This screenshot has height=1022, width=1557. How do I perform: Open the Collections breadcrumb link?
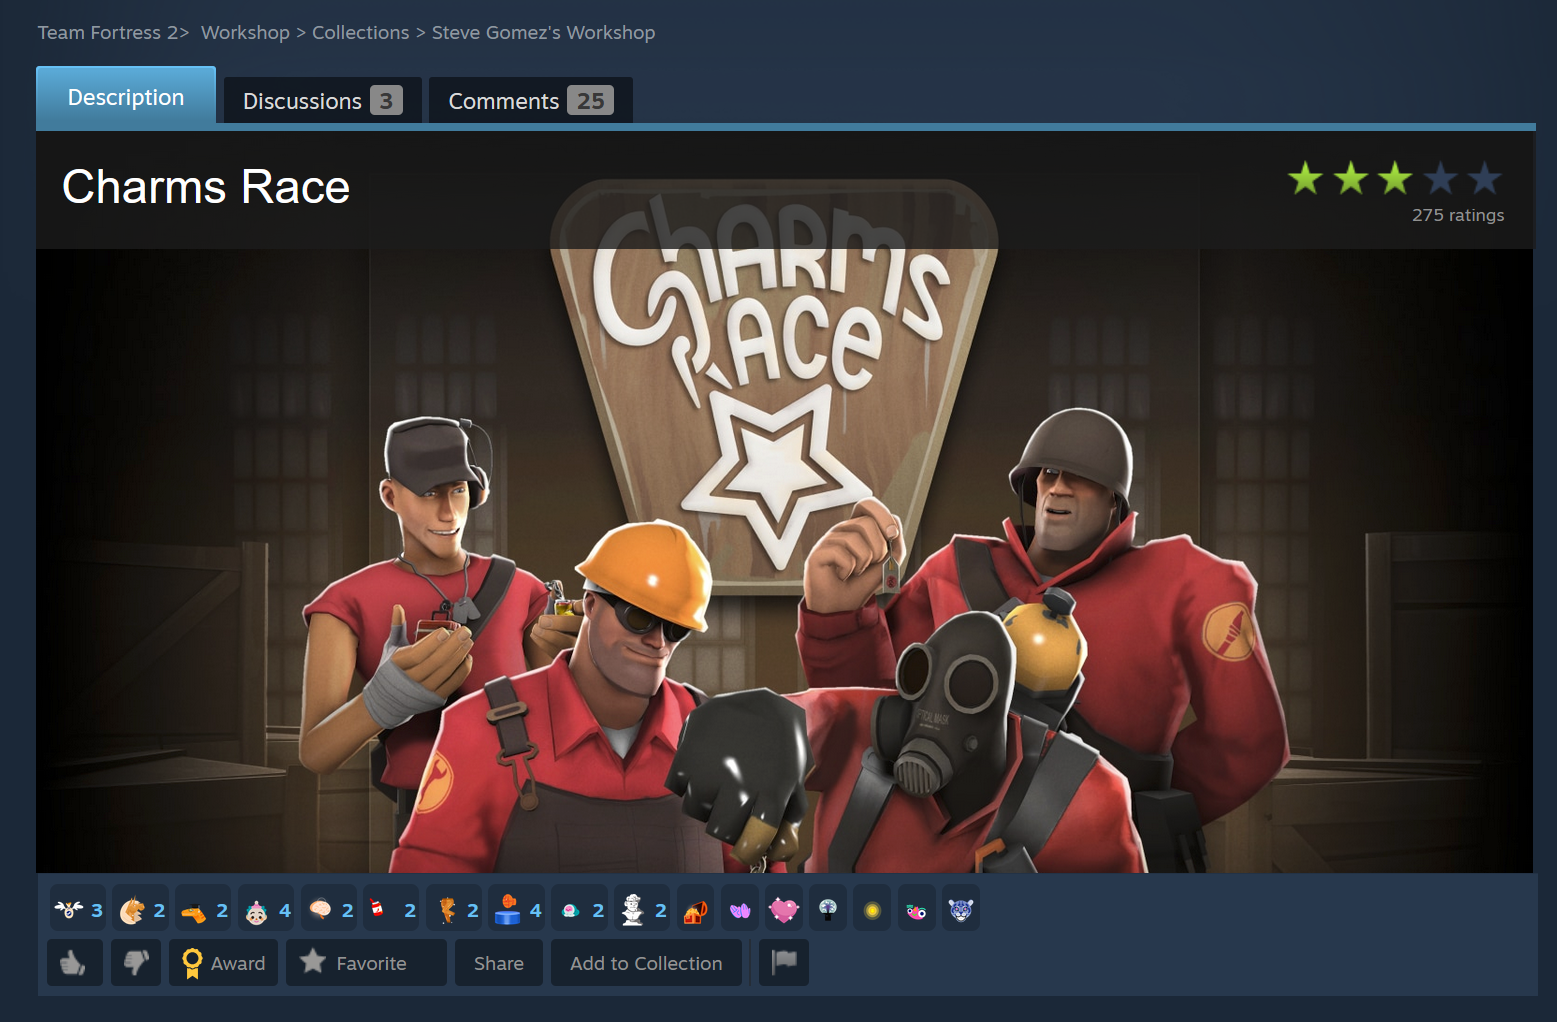pyautogui.click(x=360, y=32)
